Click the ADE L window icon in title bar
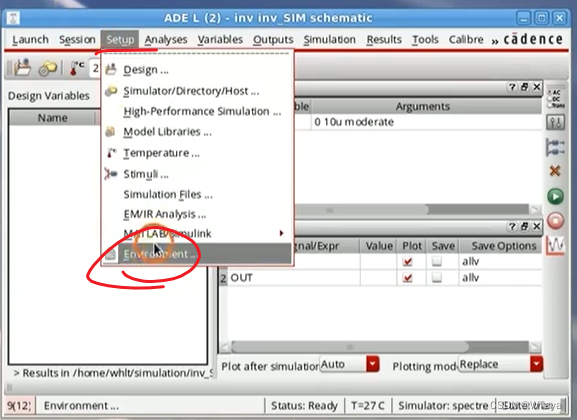This screenshot has height=420, width=577. [13, 18]
